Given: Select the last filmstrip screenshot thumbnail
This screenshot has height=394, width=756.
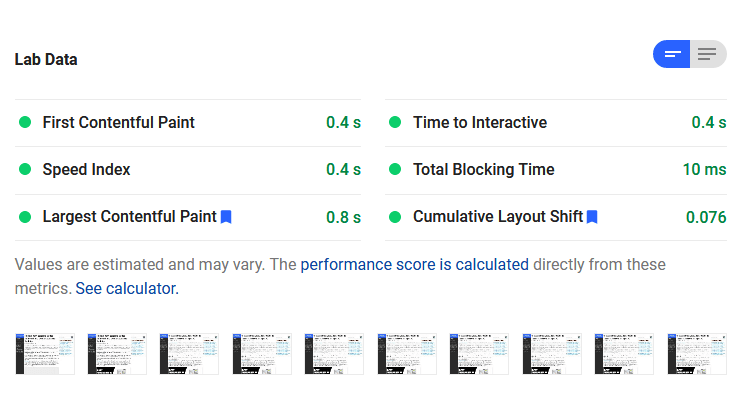Looking at the screenshot, I should click(x=697, y=353).
